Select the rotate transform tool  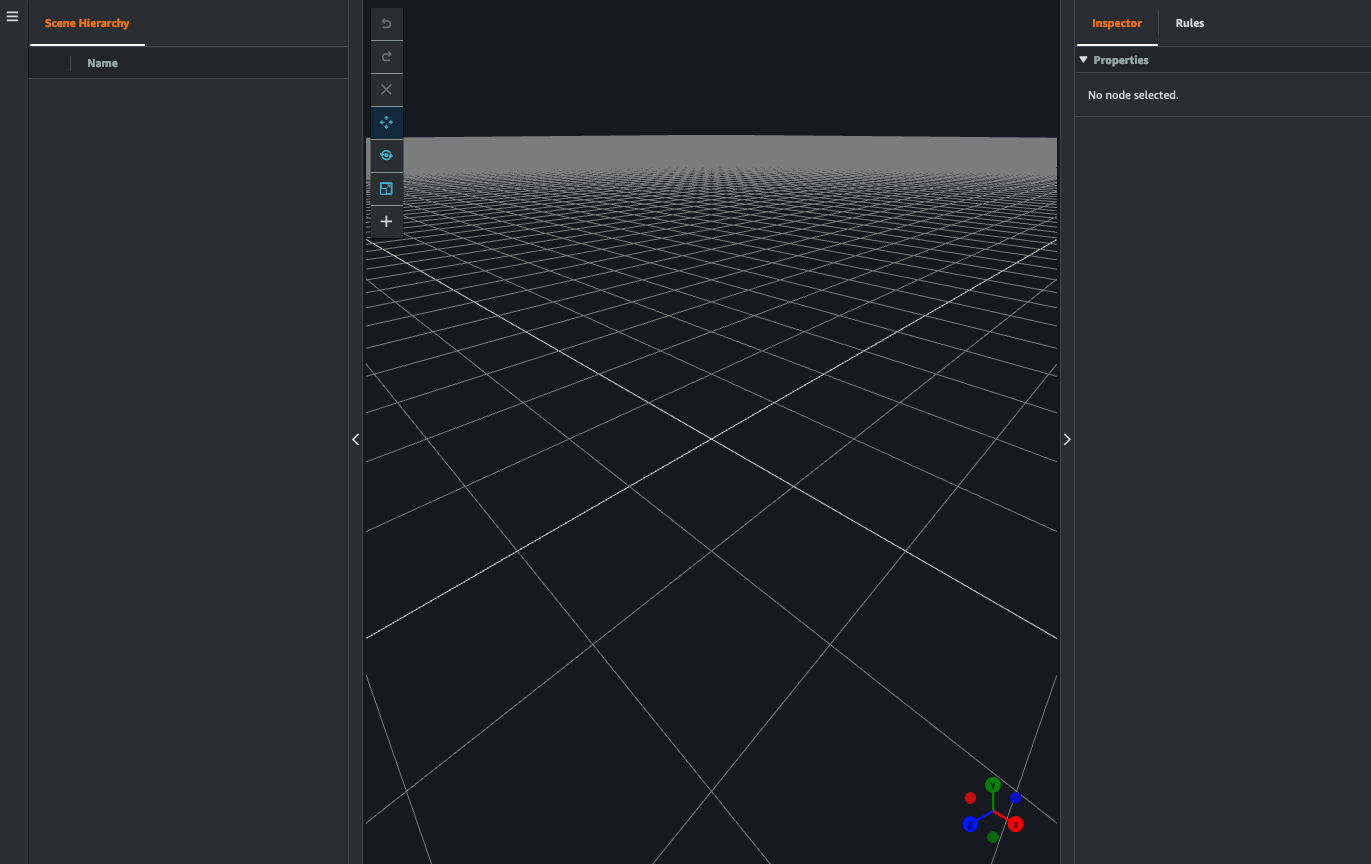(386, 156)
